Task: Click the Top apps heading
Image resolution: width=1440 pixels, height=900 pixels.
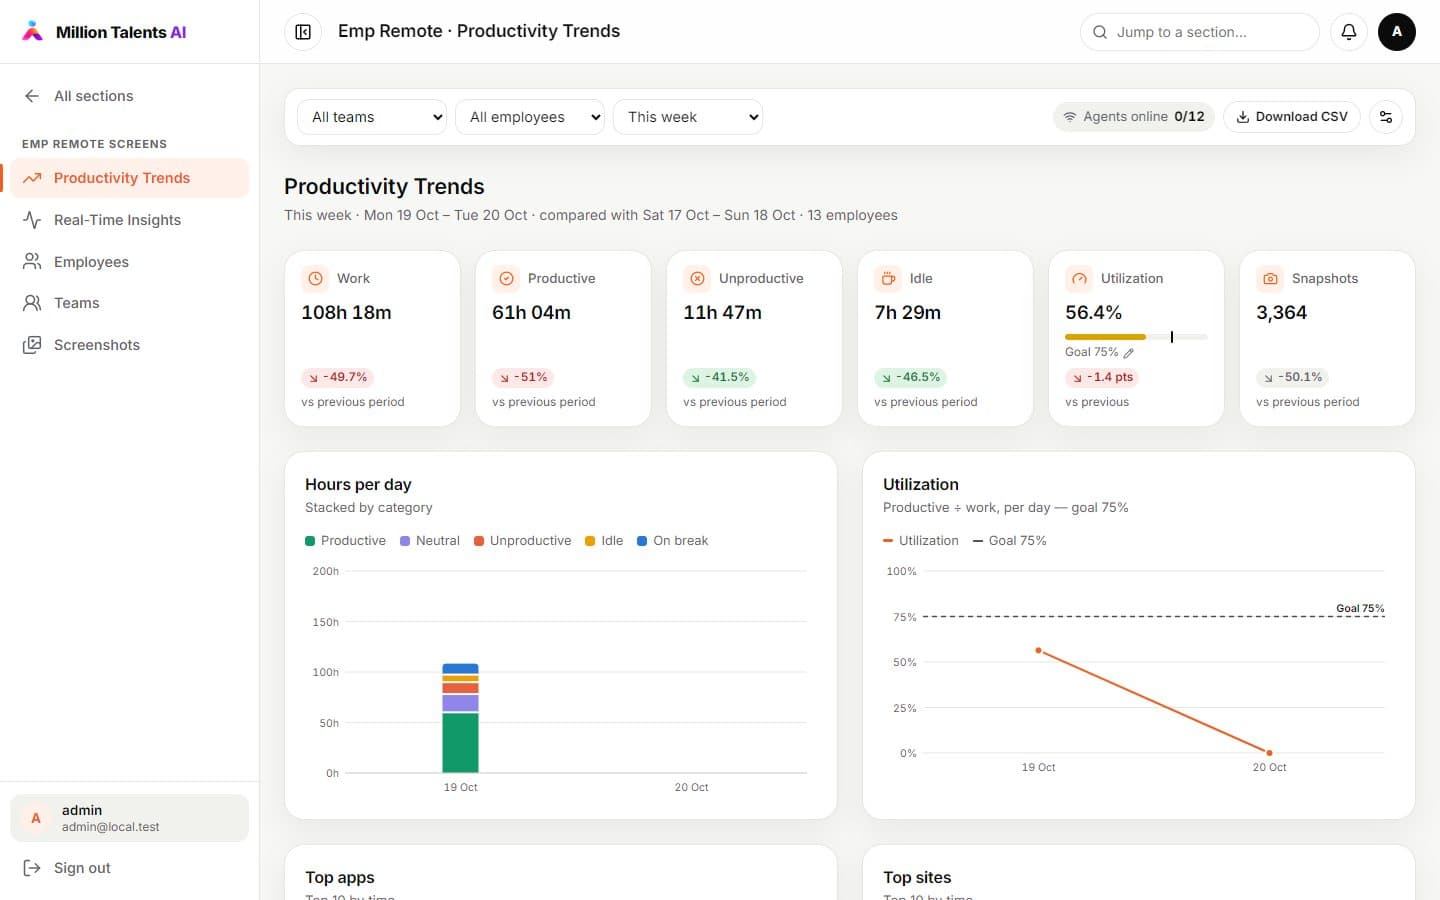Action: coord(340,878)
